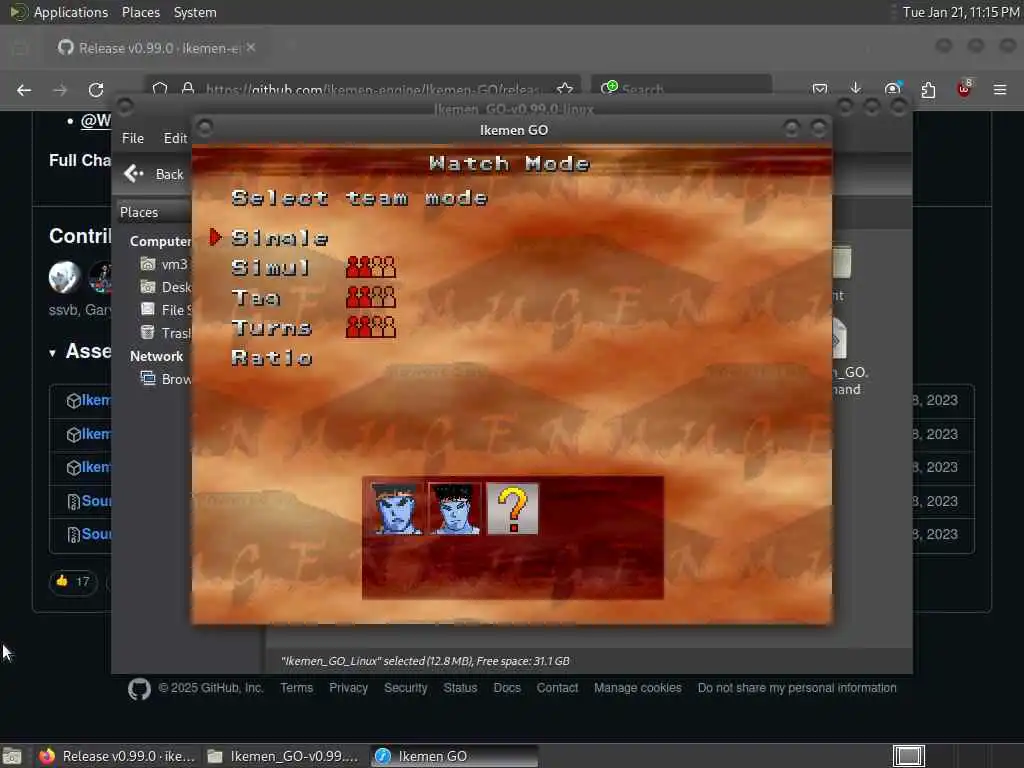Image resolution: width=1024 pixels, height=768 pixels.
Task: Open Edit menu in file manager
Action: (175, 138)
